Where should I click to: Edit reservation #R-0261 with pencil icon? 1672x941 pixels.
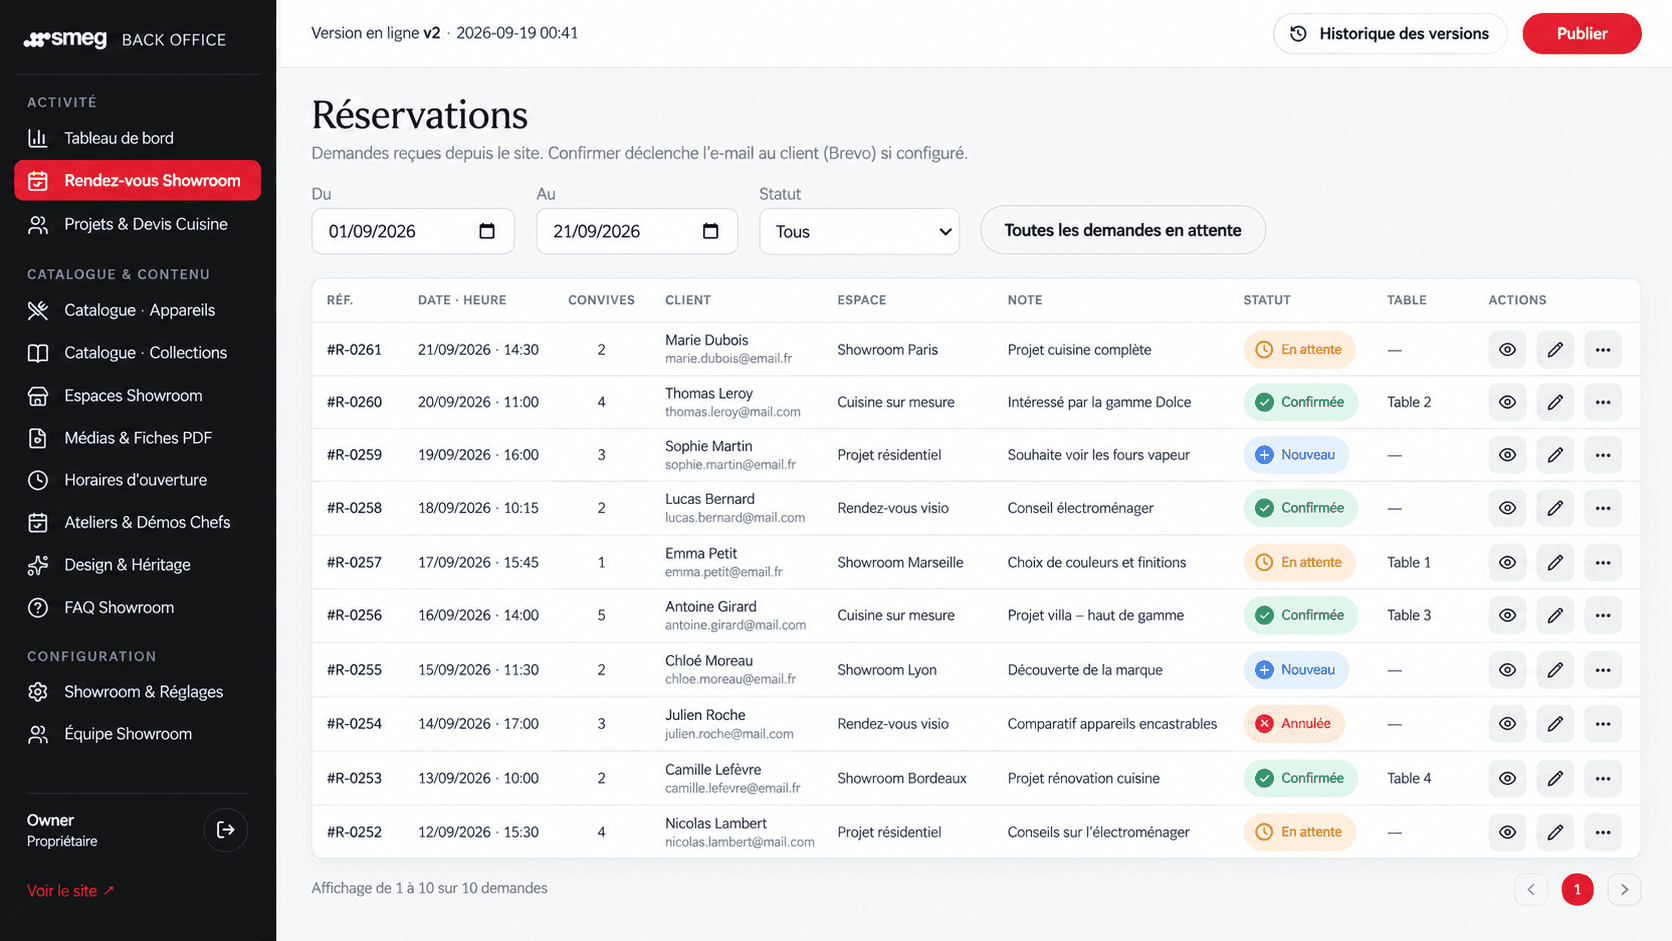1555,350
